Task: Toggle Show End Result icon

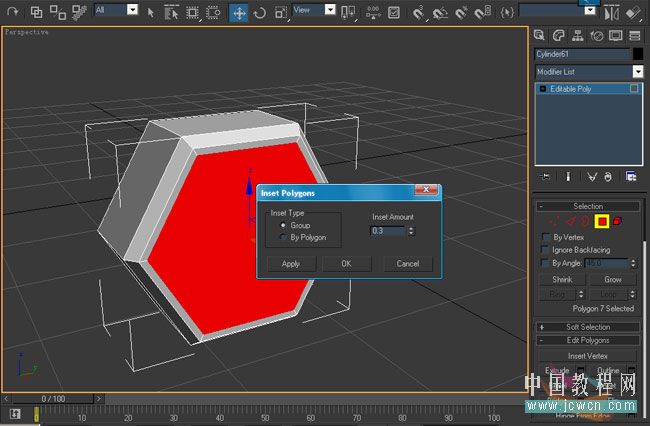Action: pyautogui.click(x=568, y=177)
